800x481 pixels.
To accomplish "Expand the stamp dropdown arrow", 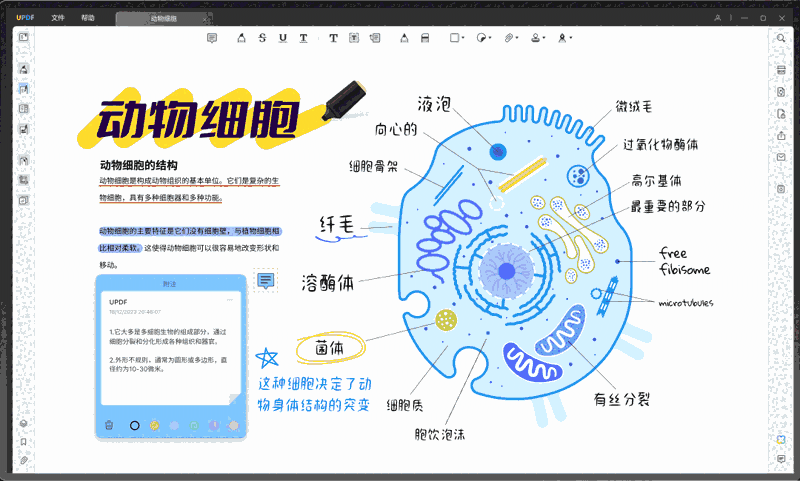I will click(x=544, y=38).
